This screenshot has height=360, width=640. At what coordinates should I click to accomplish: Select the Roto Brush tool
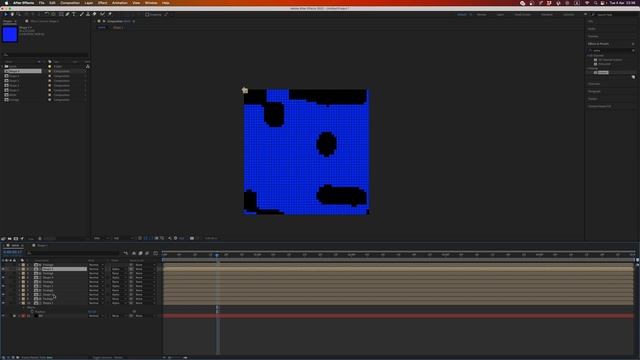pyautogui.click(x=102, y=14)
